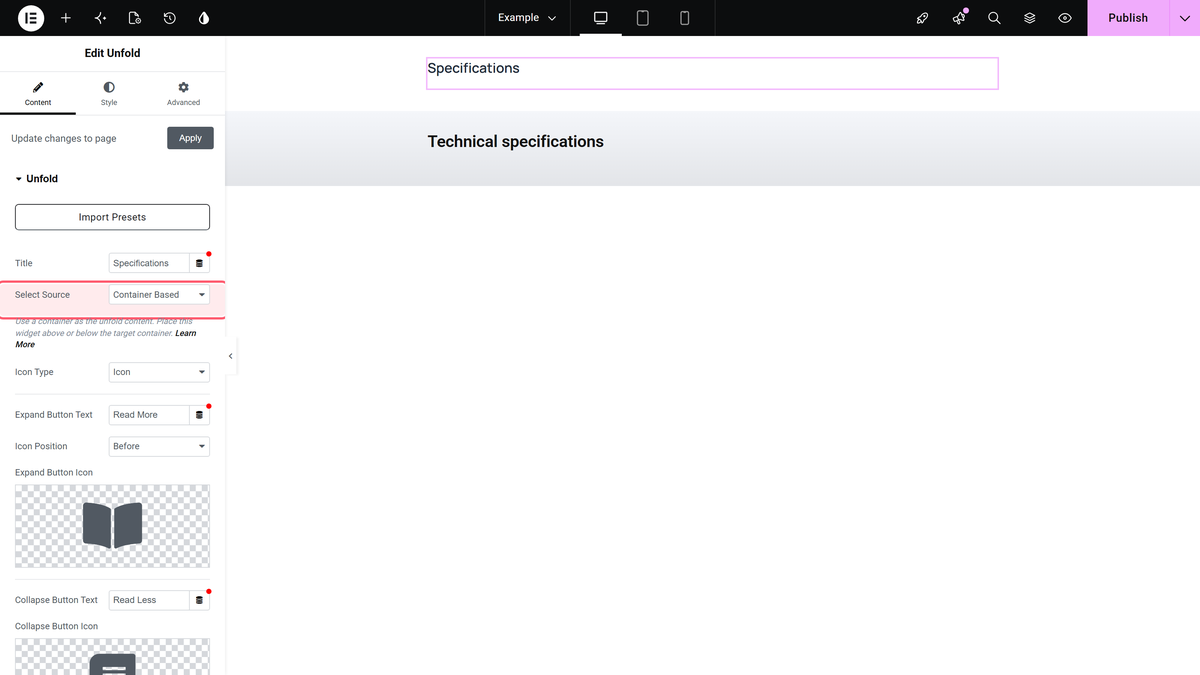The height and width of the screenshot is (675, 1200).
Task: Open the Icon Type dropdown
Action: [159, 372]
